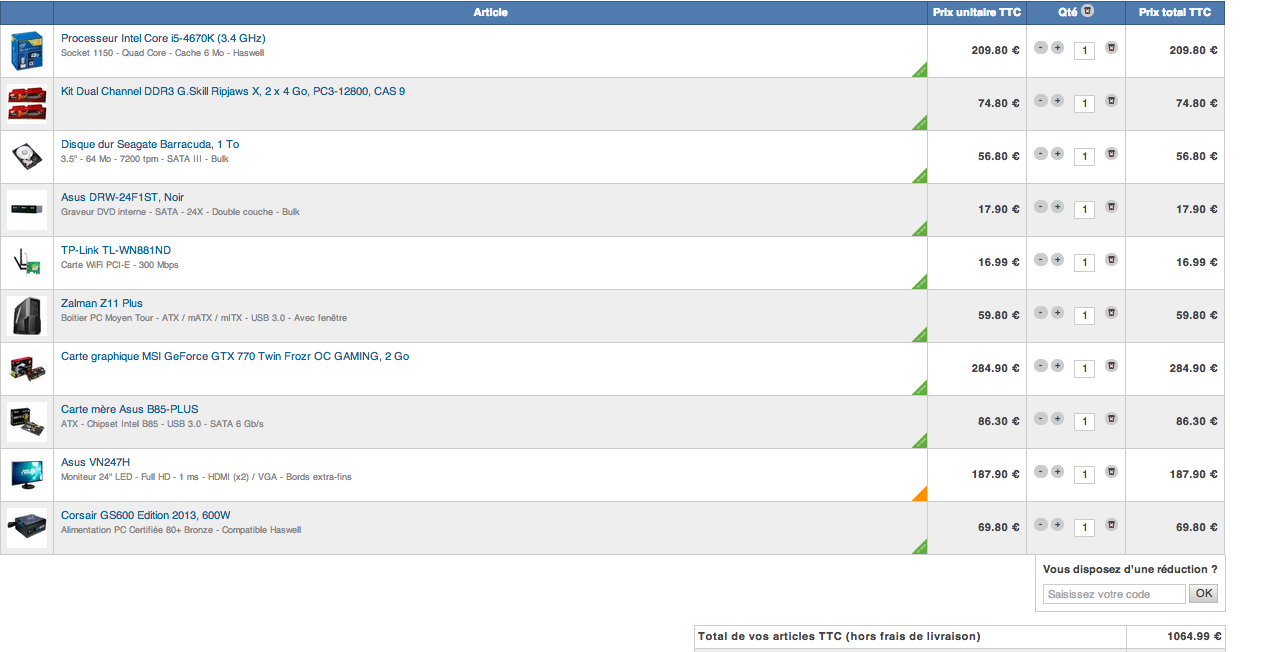The height and width of the screenshot is (652, 1262).
Task: Click the empty-cart trash icon in the Qté header
Action: click(1088, 12)
